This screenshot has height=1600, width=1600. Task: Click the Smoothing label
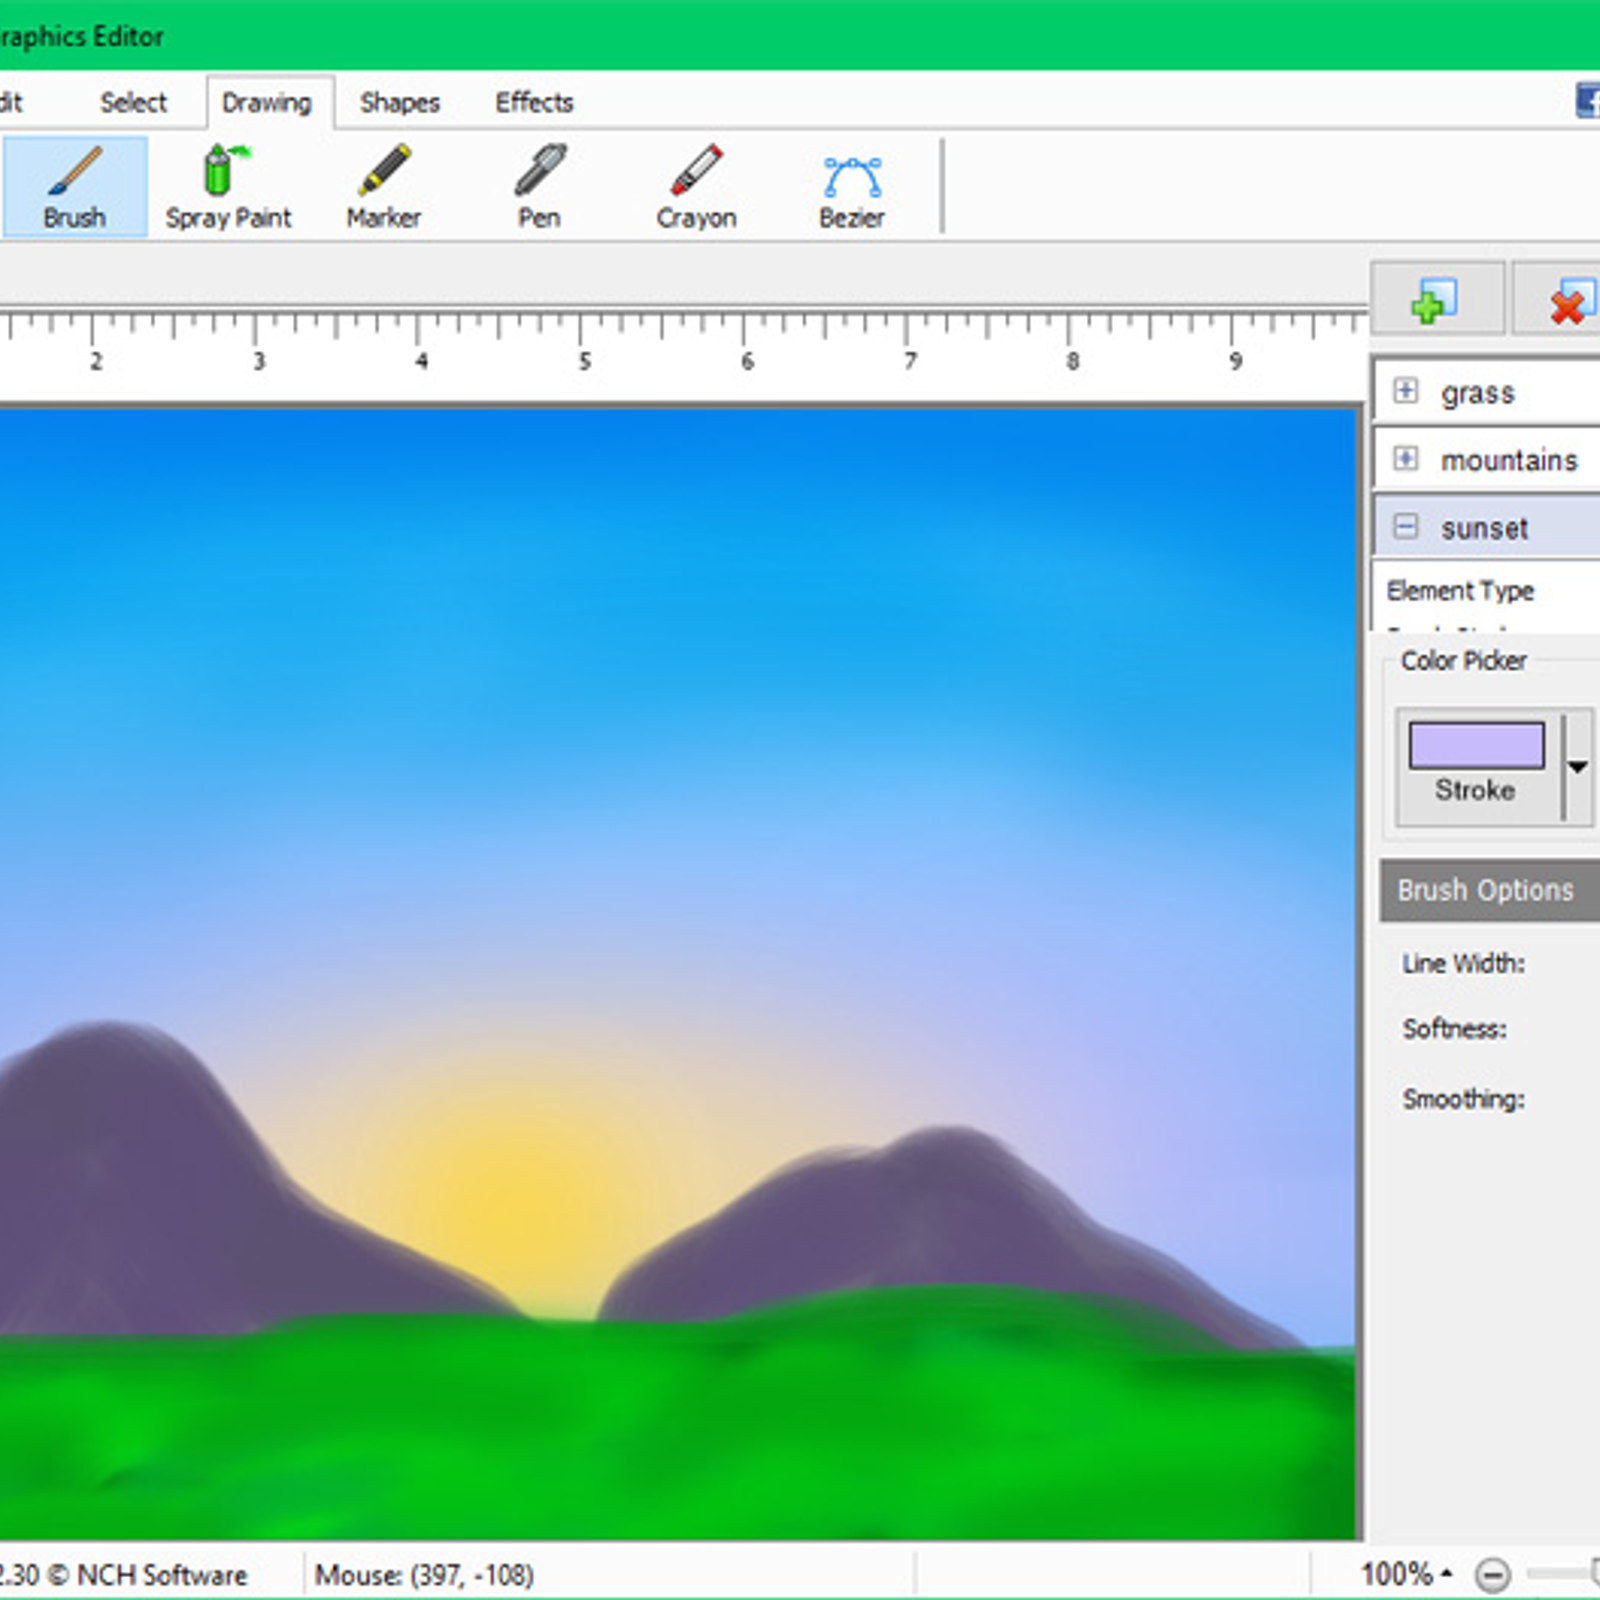[x=1463, y=1099]
